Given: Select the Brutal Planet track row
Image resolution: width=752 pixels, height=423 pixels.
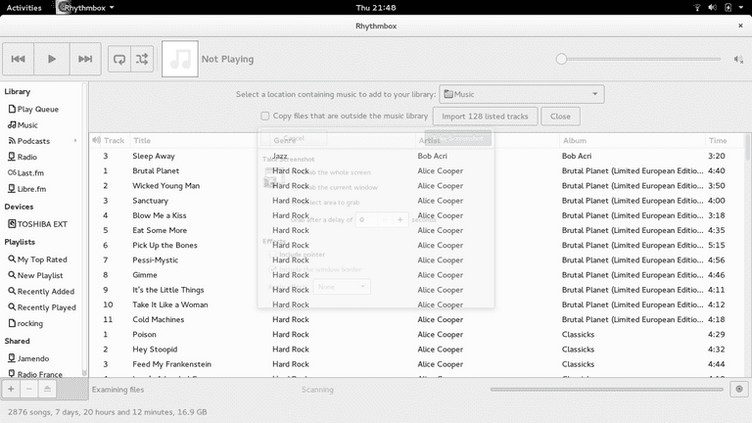Looking at the screenshot, I should [416, 171].
